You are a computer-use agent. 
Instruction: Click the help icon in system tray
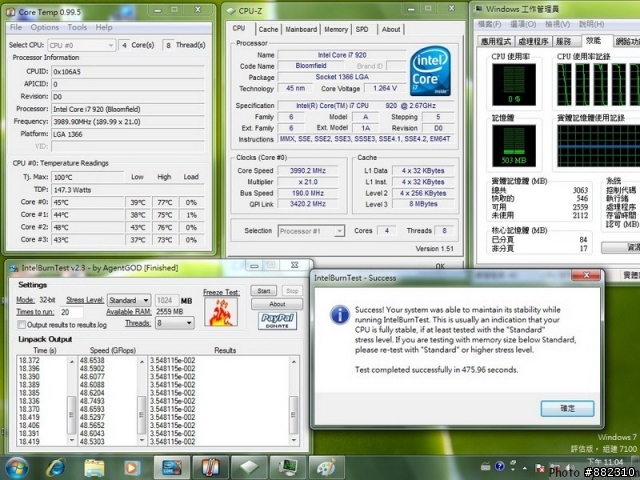click(x=499, y=466)
